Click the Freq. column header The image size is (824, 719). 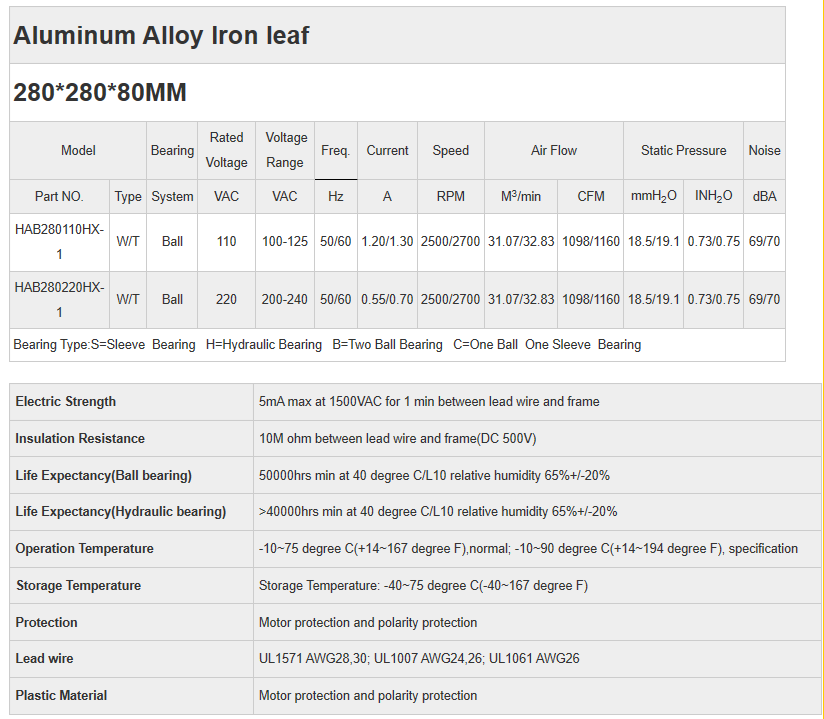pos(335,151)
